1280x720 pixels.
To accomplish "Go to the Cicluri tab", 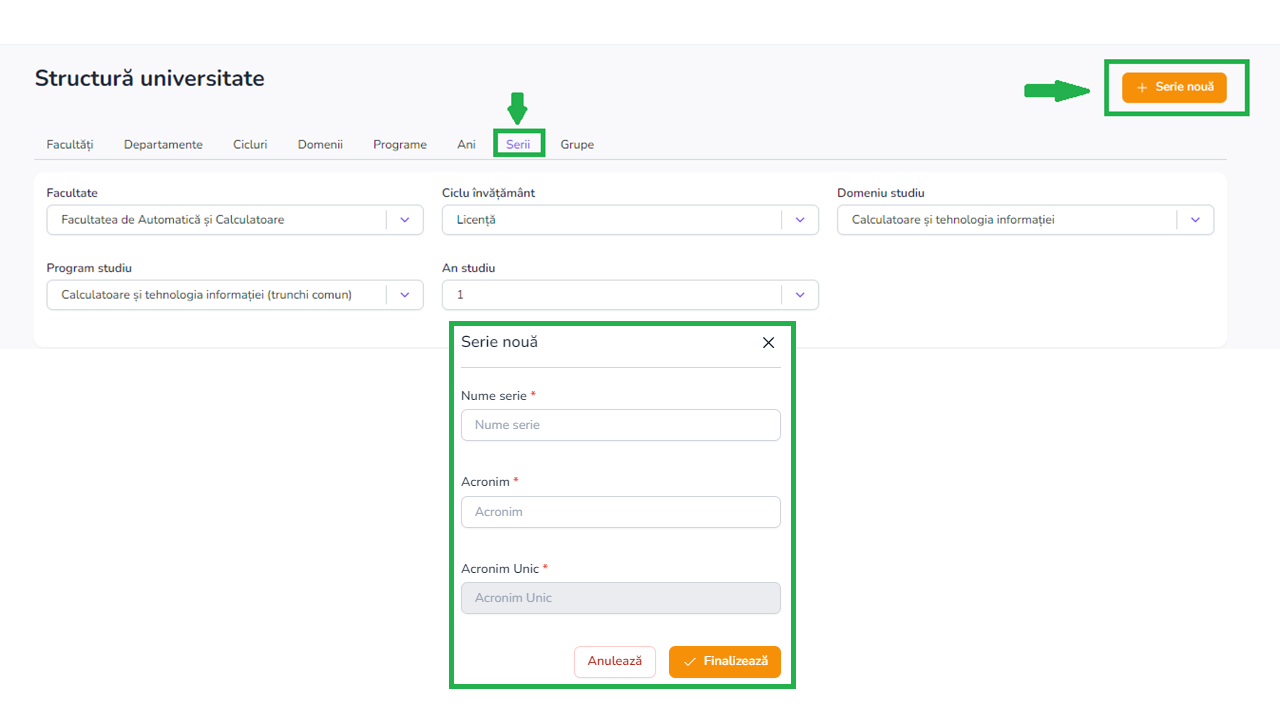I will point(250,145).
